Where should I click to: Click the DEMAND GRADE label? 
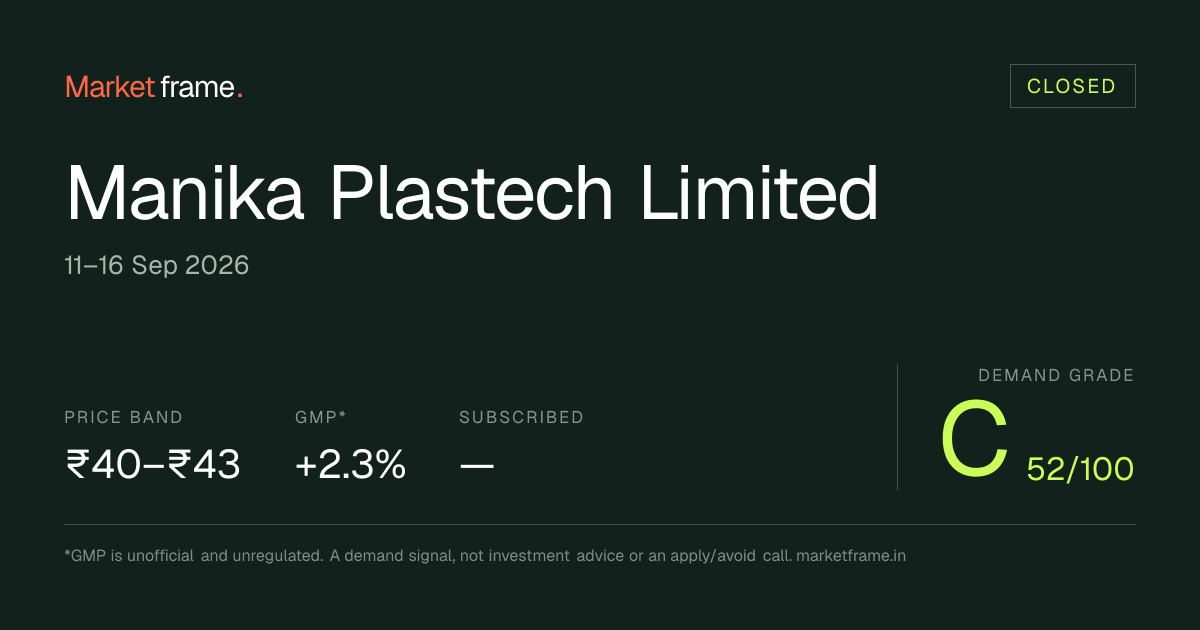click(1056, 376)
